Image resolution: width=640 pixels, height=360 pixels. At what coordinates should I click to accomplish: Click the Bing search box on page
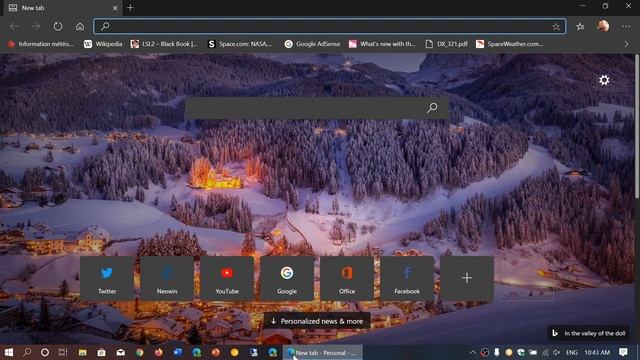coord(317,108)
